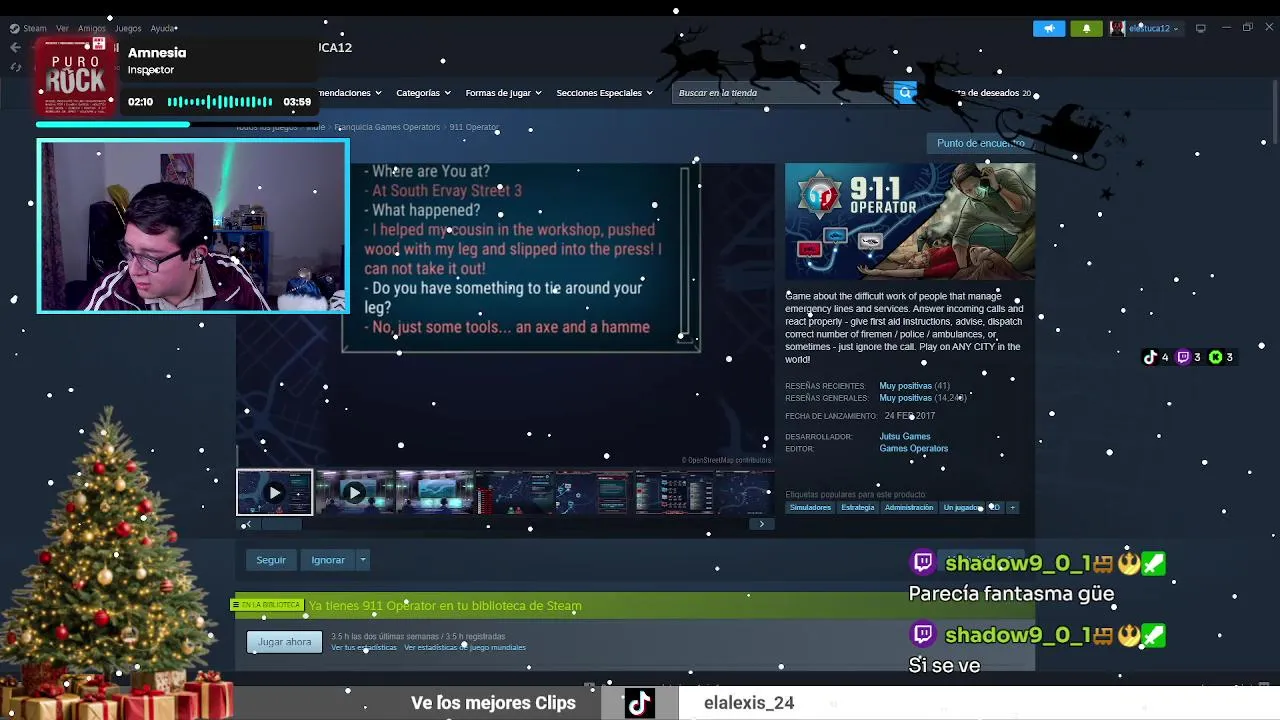This screenshot has width=1280, height=720.
Task: Click the Simuladores tag
Action: (810, 508)
